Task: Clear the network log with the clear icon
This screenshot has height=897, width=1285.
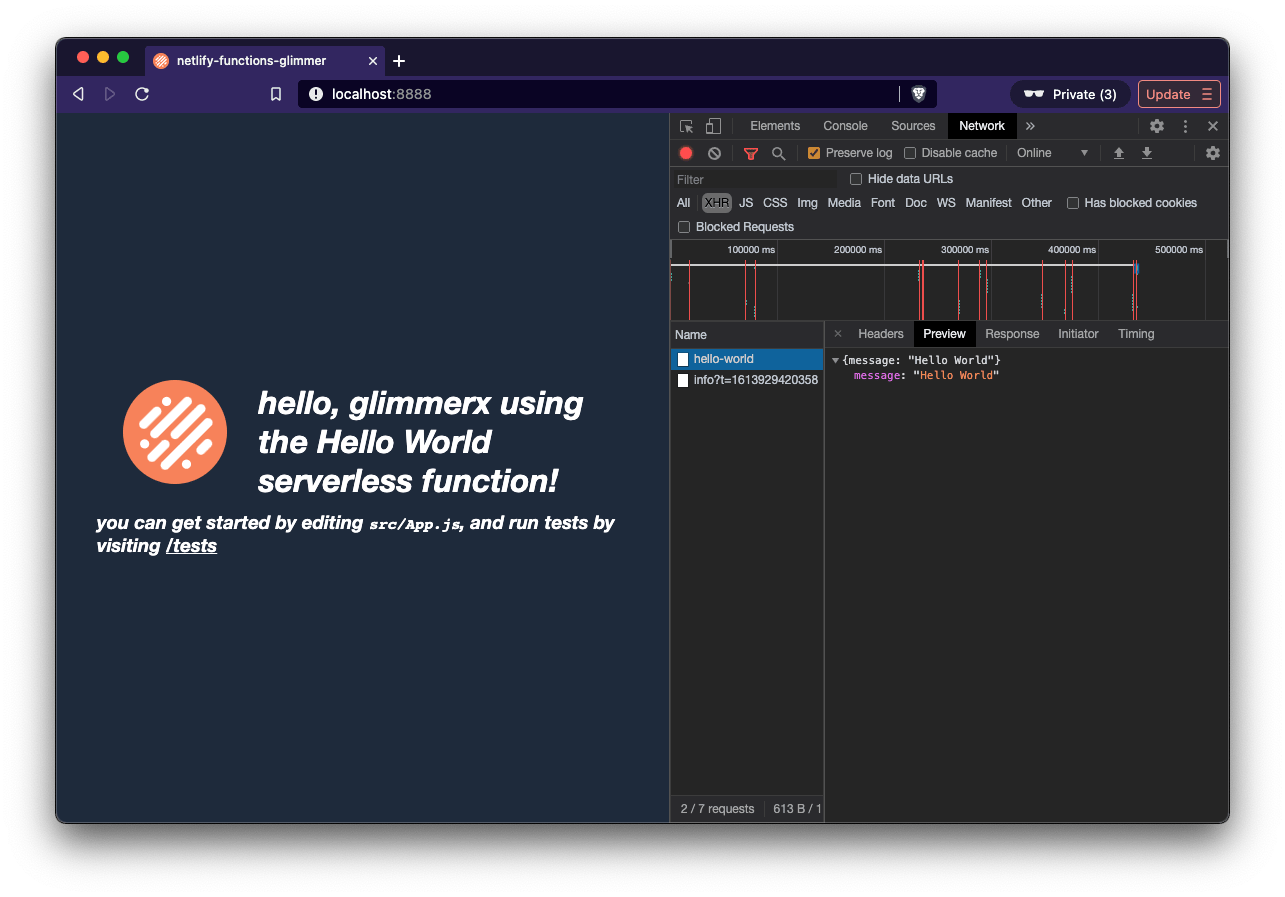Action: (713, 153)
